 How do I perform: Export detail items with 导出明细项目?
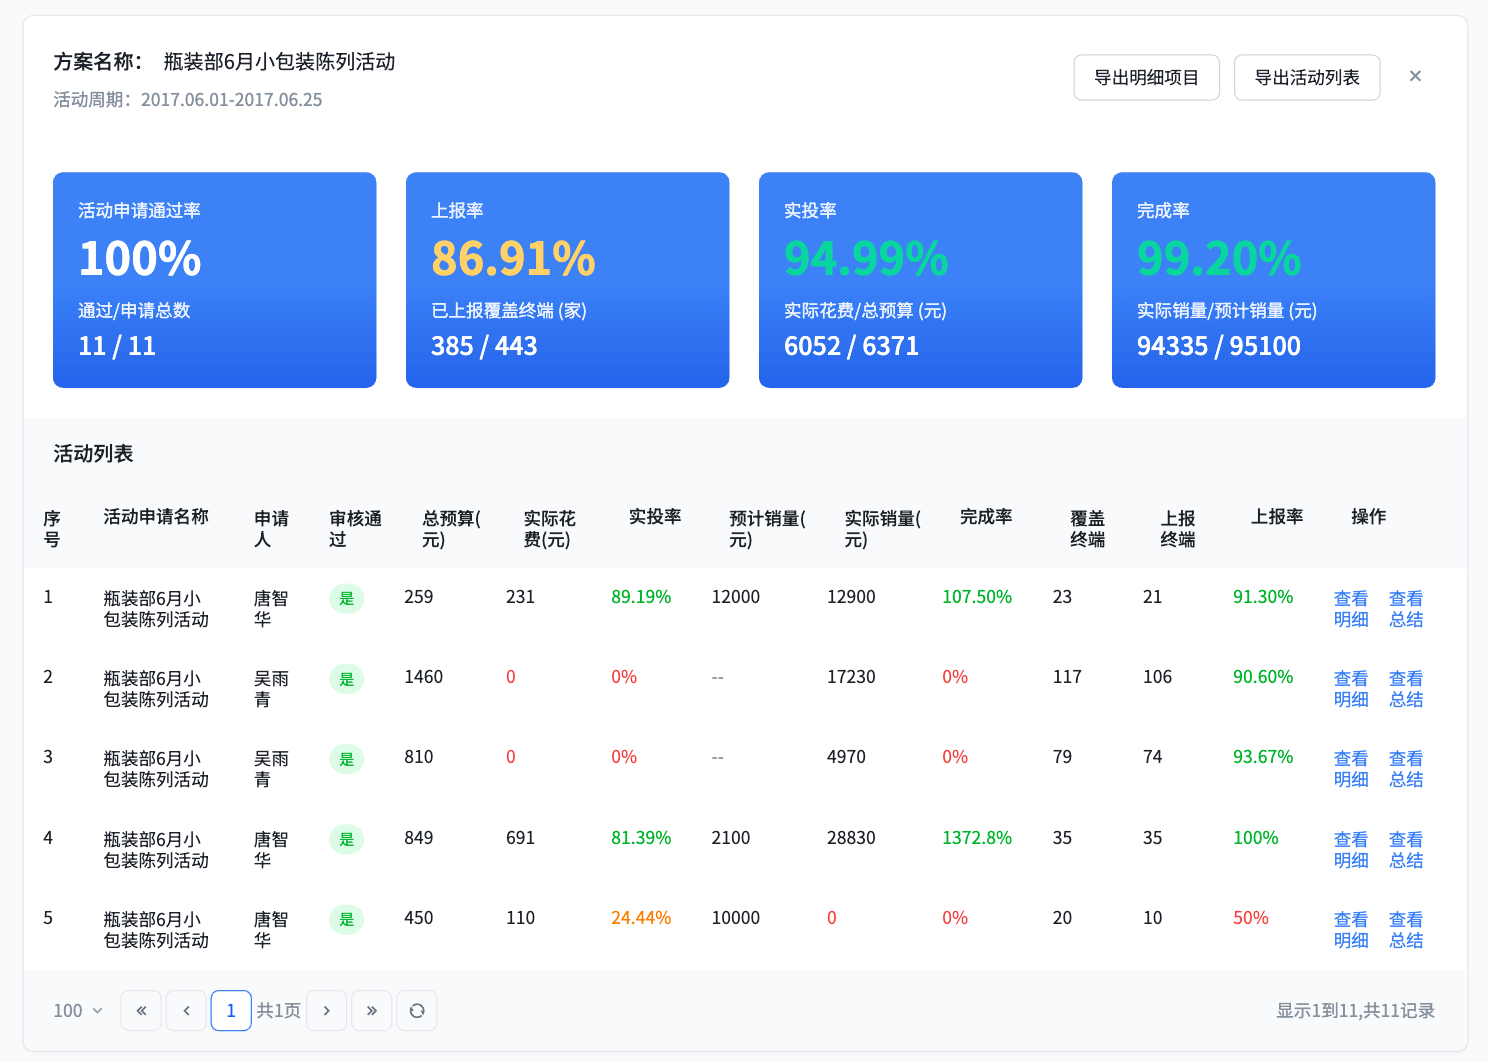point(1146,77)
